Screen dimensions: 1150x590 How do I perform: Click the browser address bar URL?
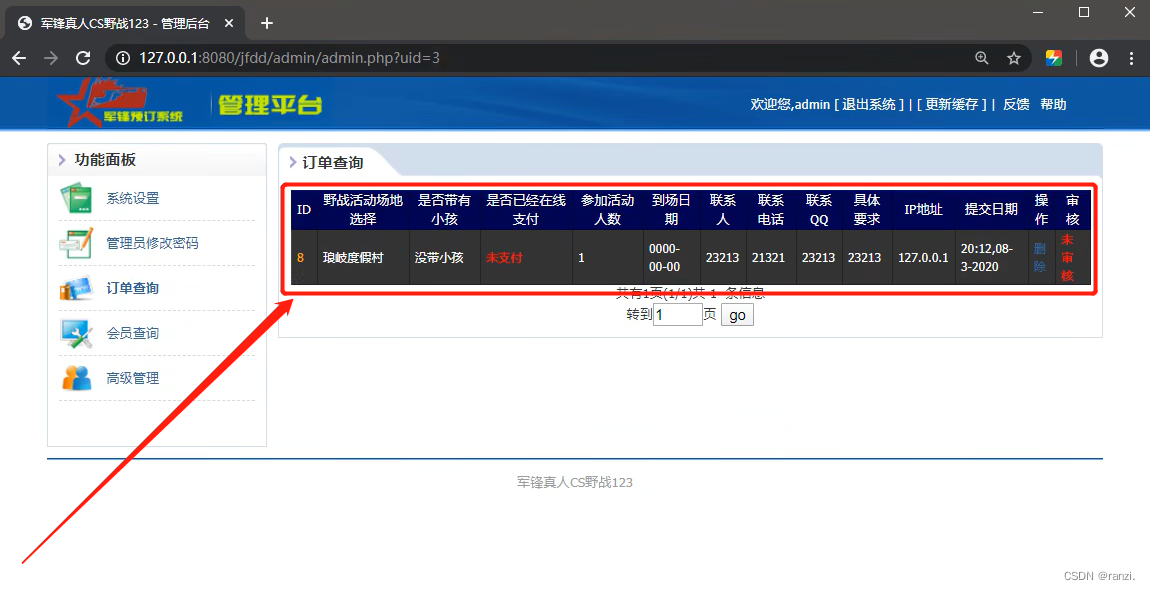290,58
